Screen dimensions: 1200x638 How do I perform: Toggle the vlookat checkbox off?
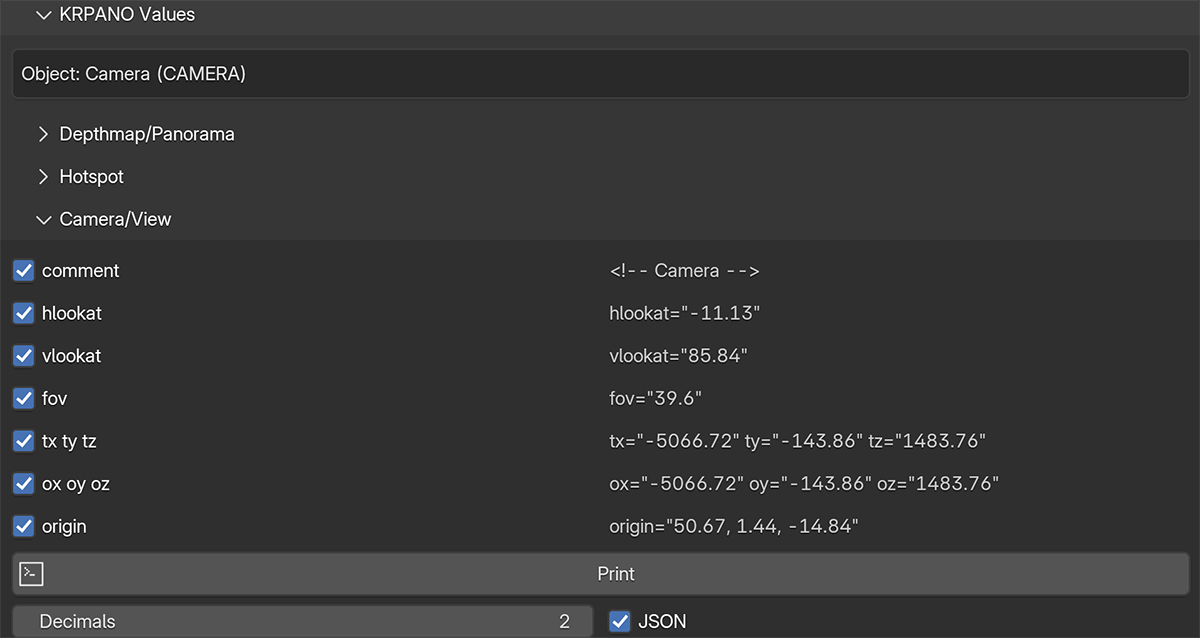point(24,356)
